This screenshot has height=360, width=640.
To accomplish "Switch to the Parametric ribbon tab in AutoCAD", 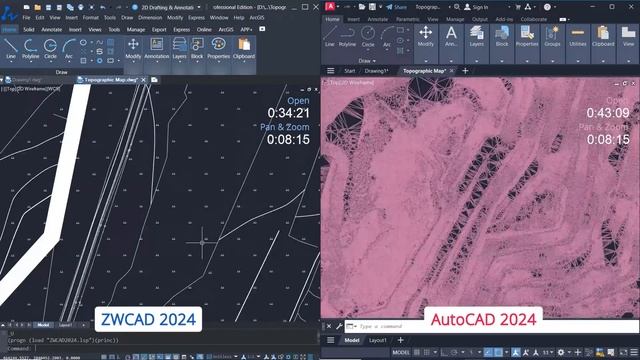I will (x=407, y=19).
